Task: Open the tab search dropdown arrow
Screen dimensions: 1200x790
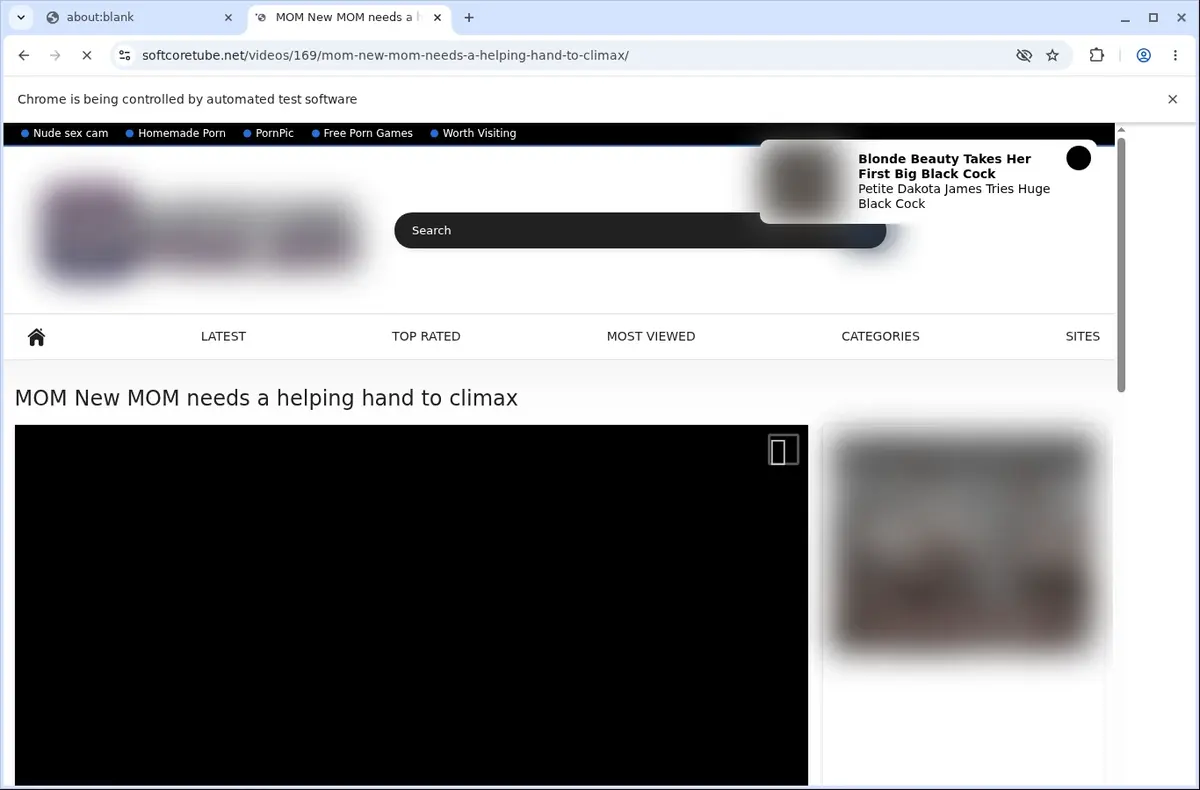Action: (x=21, y=17)
